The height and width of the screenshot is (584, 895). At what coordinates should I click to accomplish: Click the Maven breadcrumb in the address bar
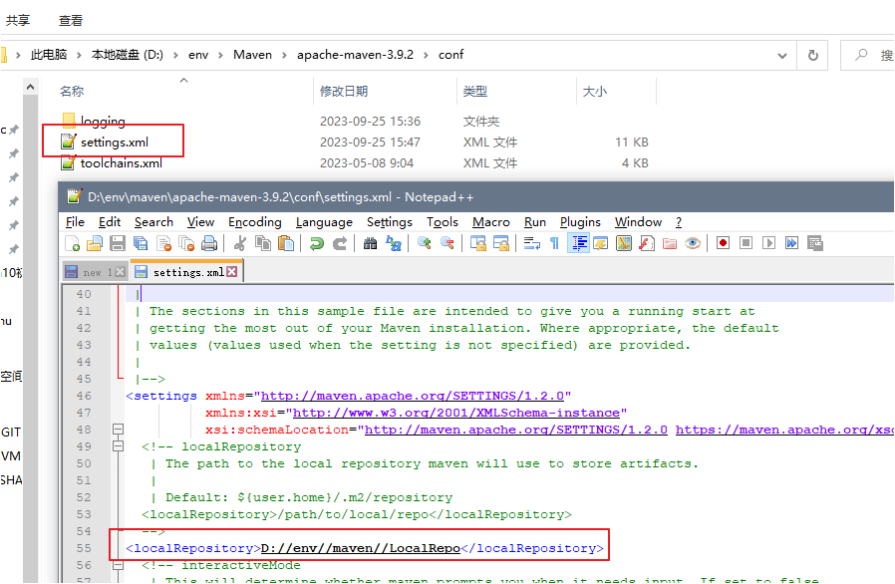pyautogui.click(x=252, y=55)
